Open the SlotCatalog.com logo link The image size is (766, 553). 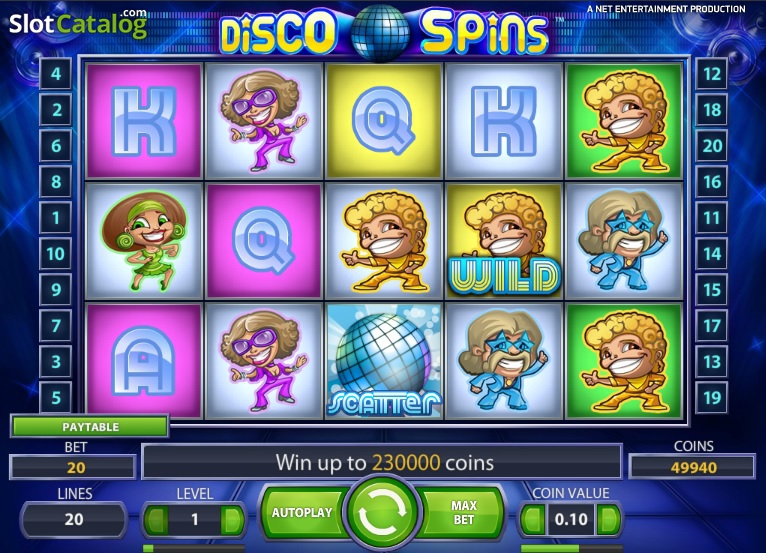[x=78, y=23]
